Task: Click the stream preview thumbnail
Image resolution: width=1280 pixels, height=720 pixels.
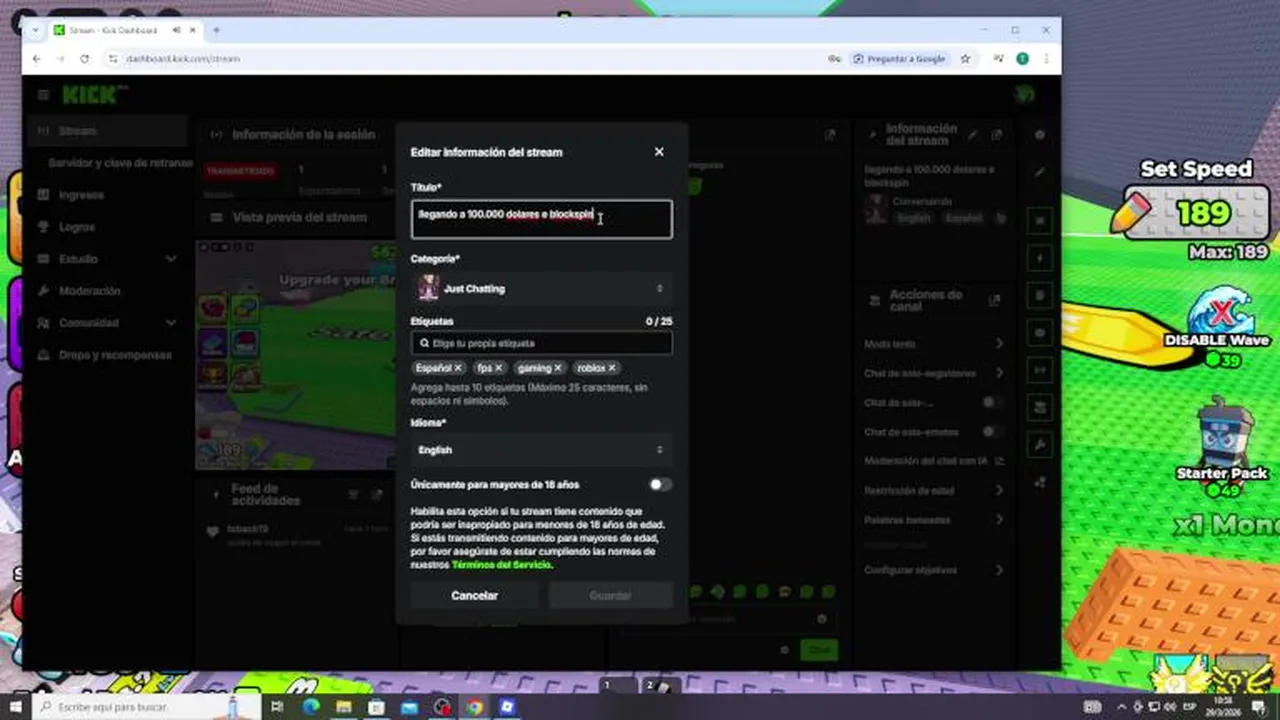Action: coord(296,354)
